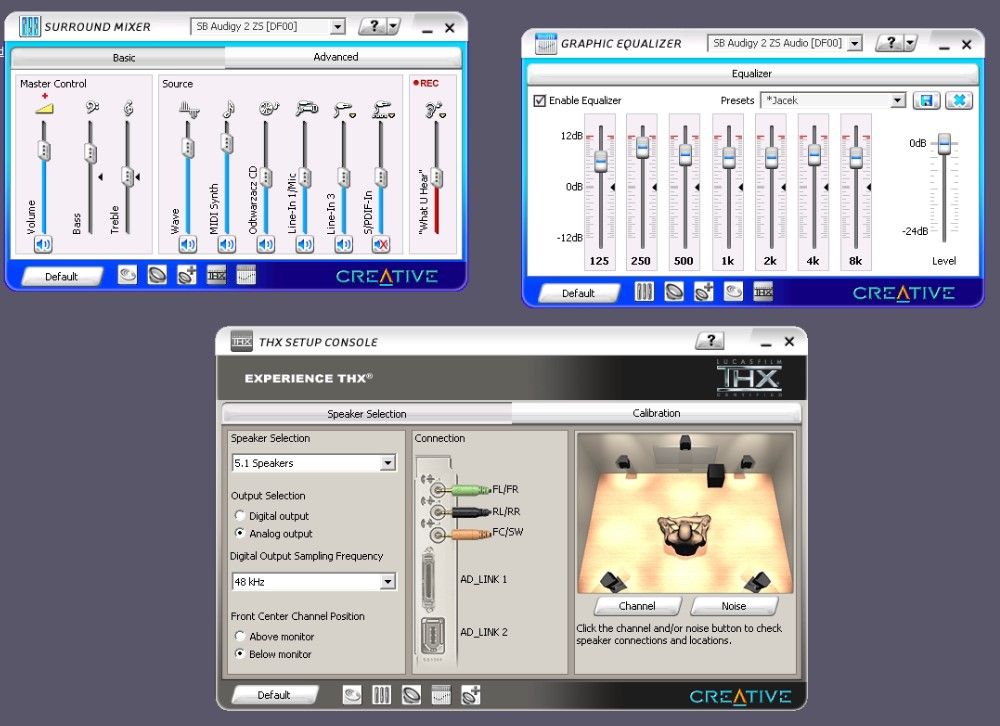Click the Wave waveform source icon
The width and height of the screenshot is (1000, 726).
[188, 110]
